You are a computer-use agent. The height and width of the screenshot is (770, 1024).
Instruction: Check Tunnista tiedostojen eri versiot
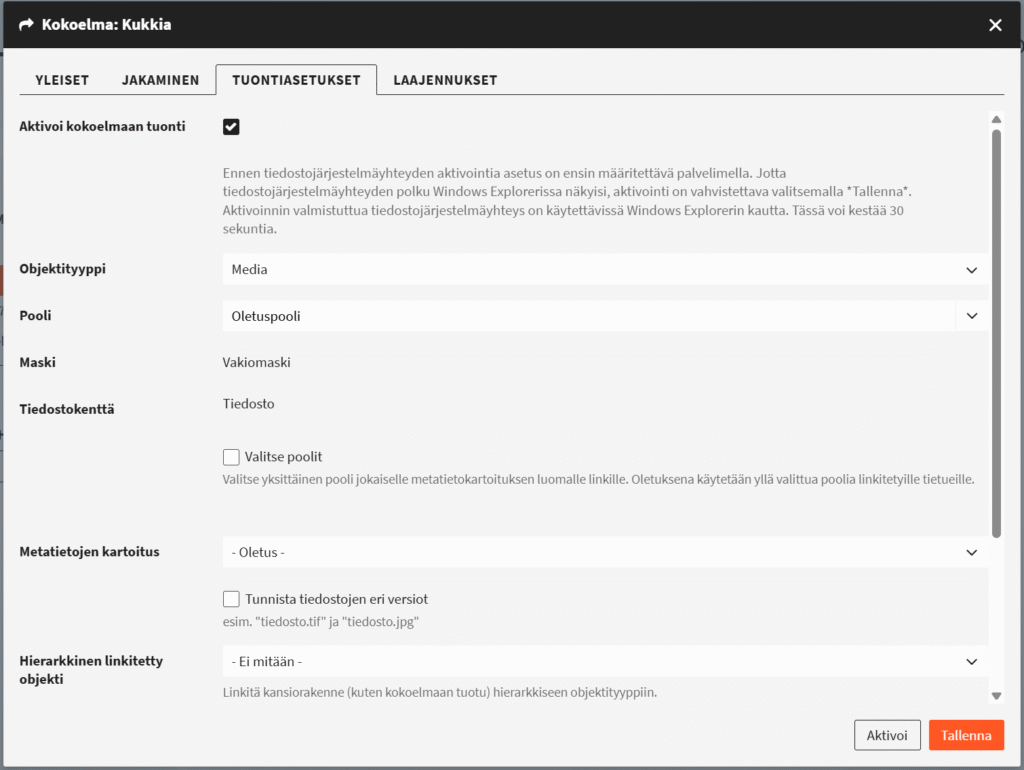231,599
